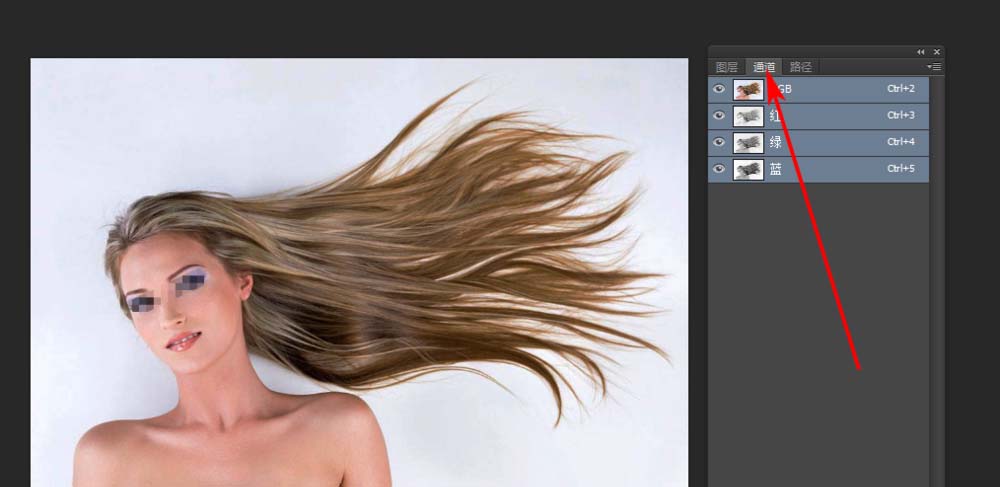Toggle the 绿 (Green) channel eye icon
This screenshot has width=1000, height=487.
point(718,143)
